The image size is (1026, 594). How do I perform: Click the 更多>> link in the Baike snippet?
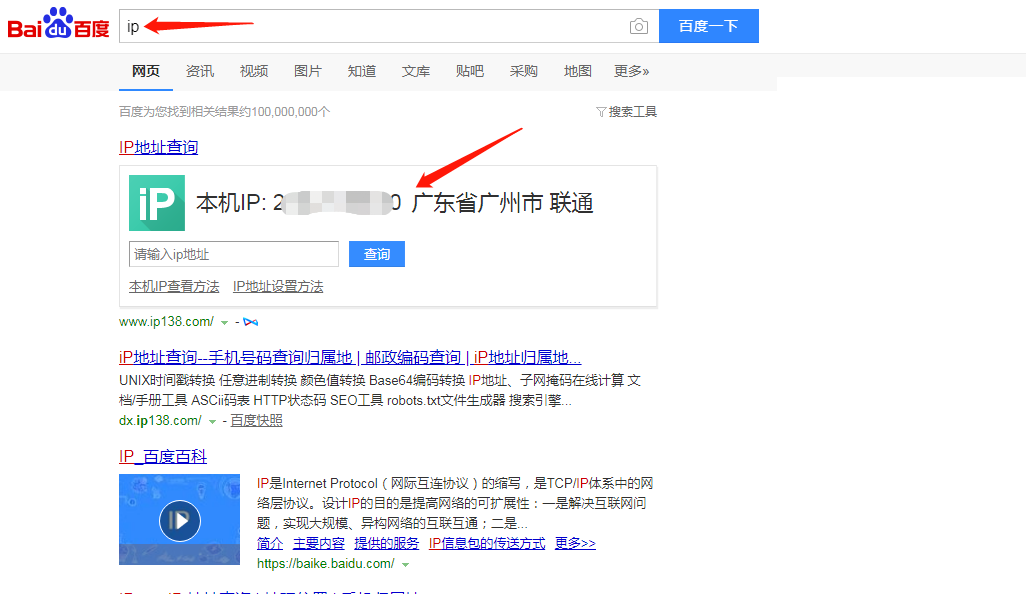pos(575,543)
